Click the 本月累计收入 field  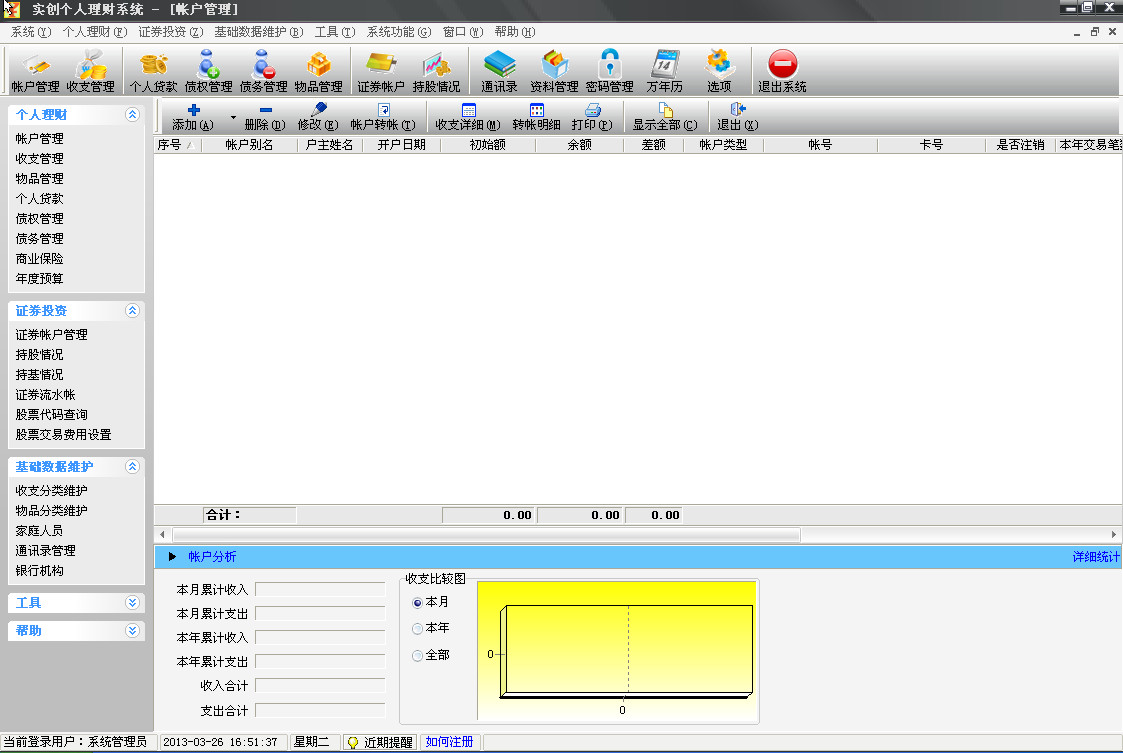click(x=320, y=590)
